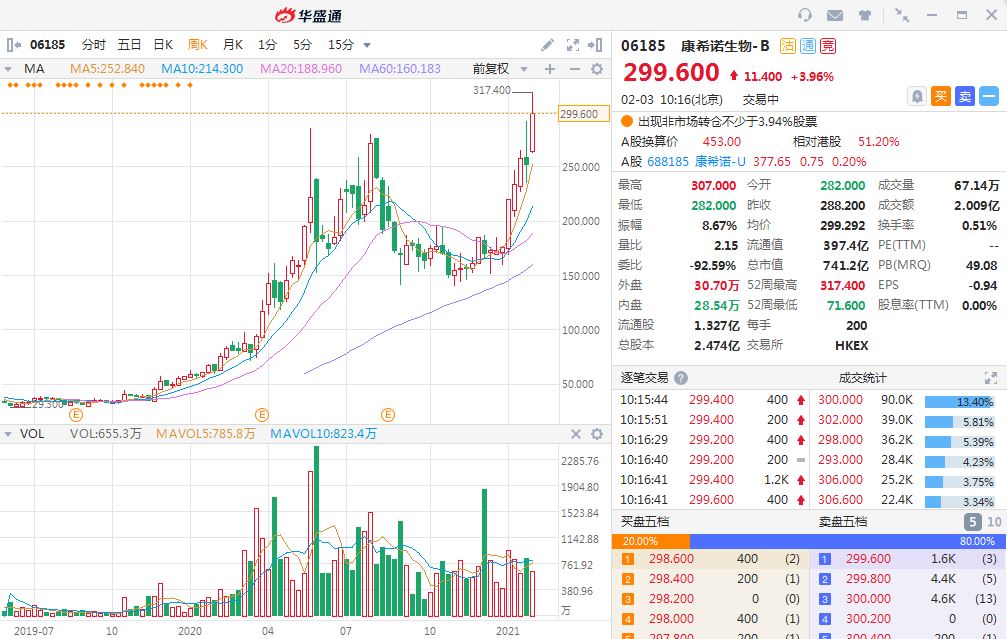The width and height of the screenshot is (1007, 639).
Task: Select ask level 3 price 300.000
Action: pyautogui.click(x=868, y=599)
